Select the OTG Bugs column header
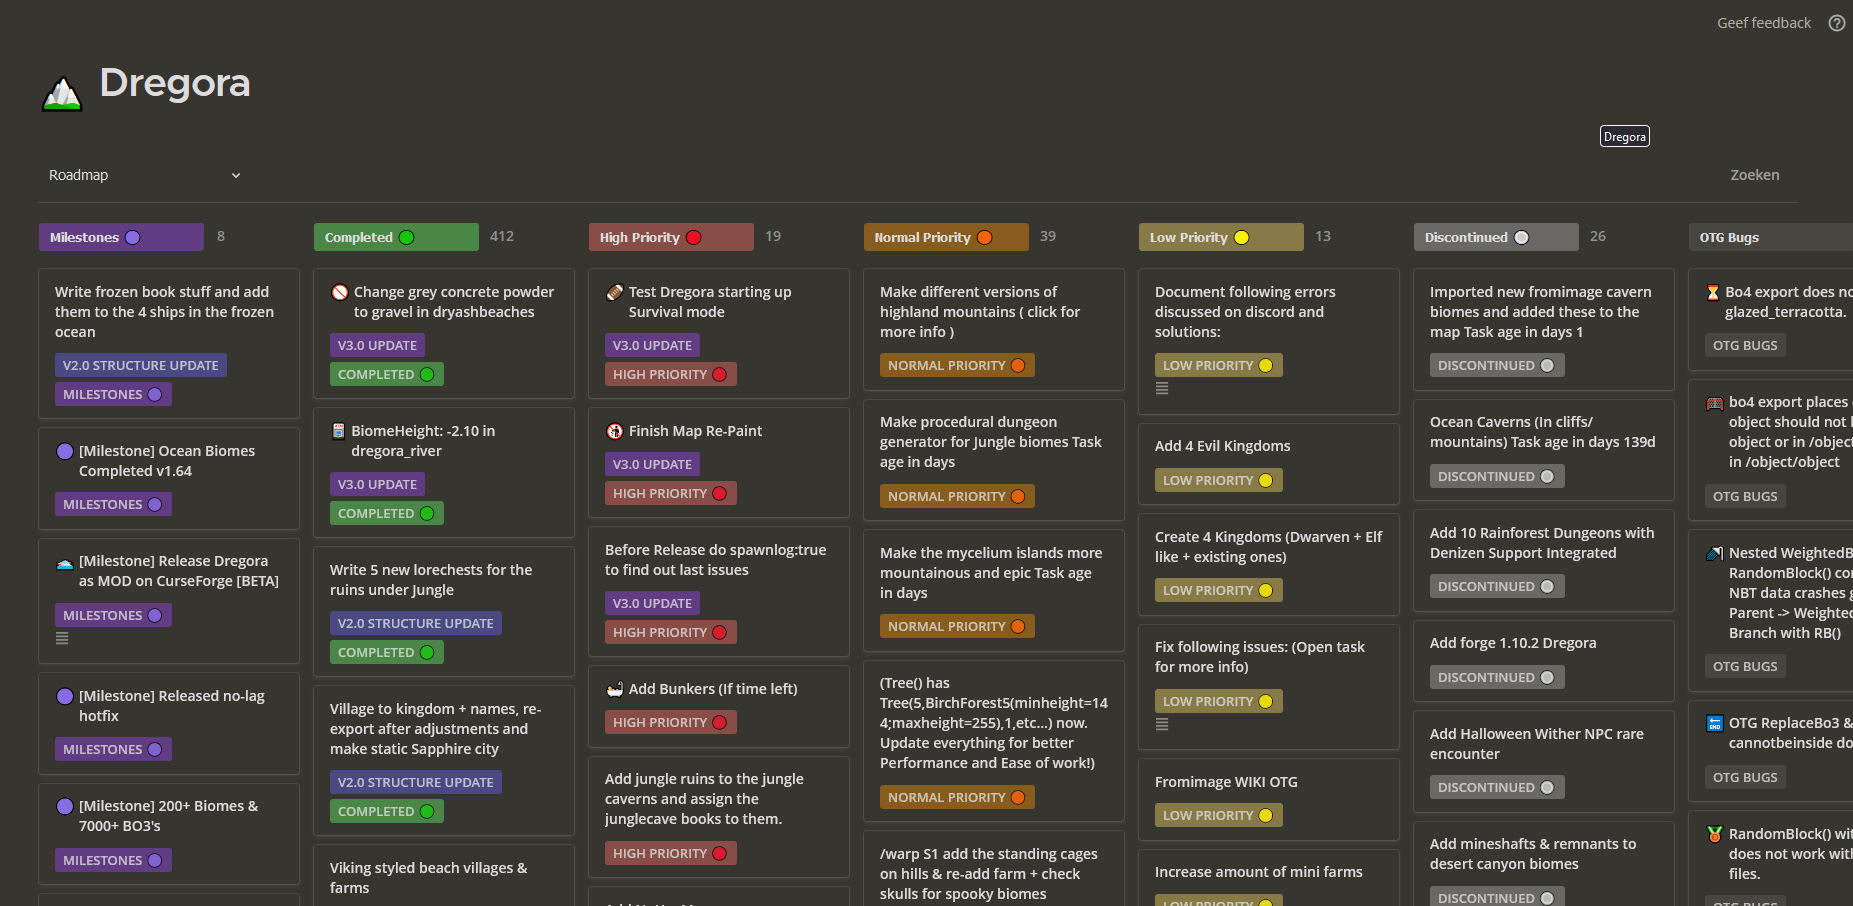The width and height of the screenshot is (1853, 906). [x=1770, y=237]
